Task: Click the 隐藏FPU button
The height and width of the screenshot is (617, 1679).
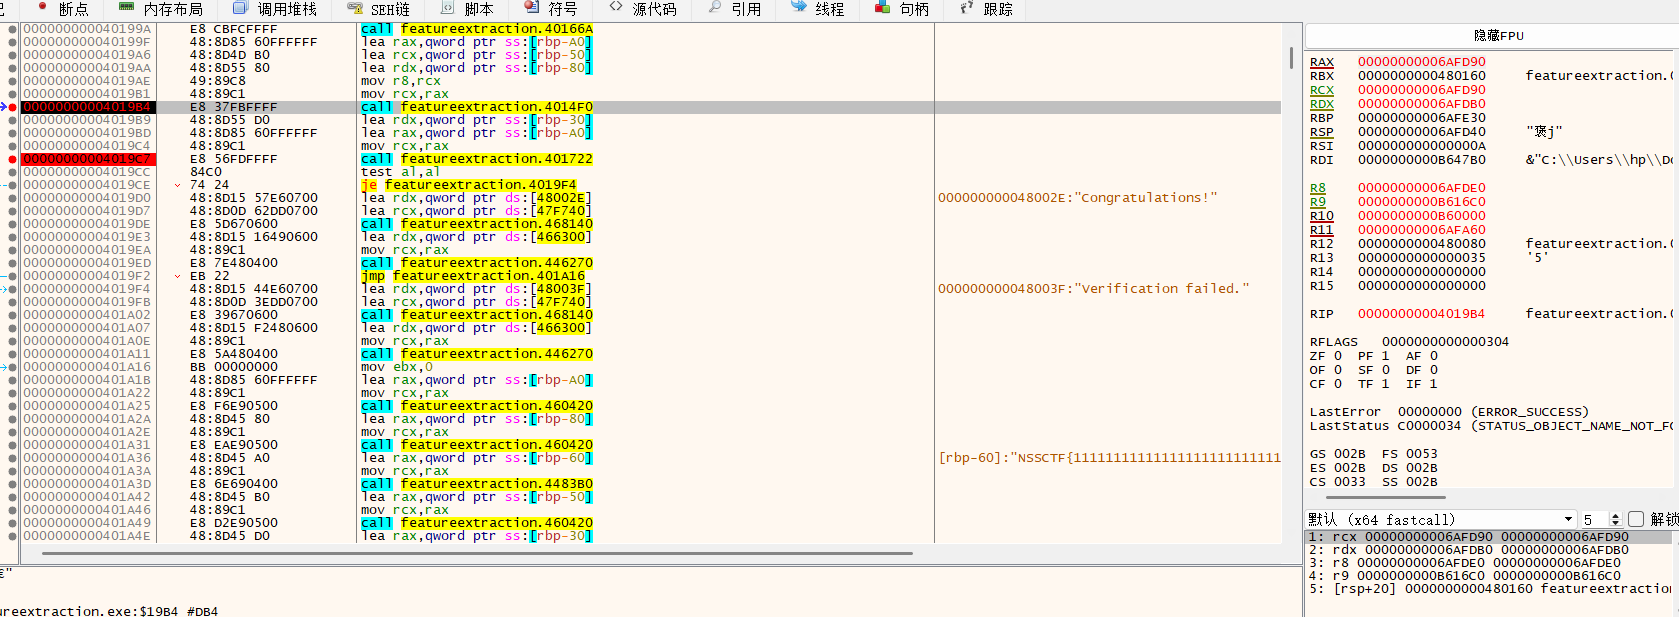Action: 1498,36
